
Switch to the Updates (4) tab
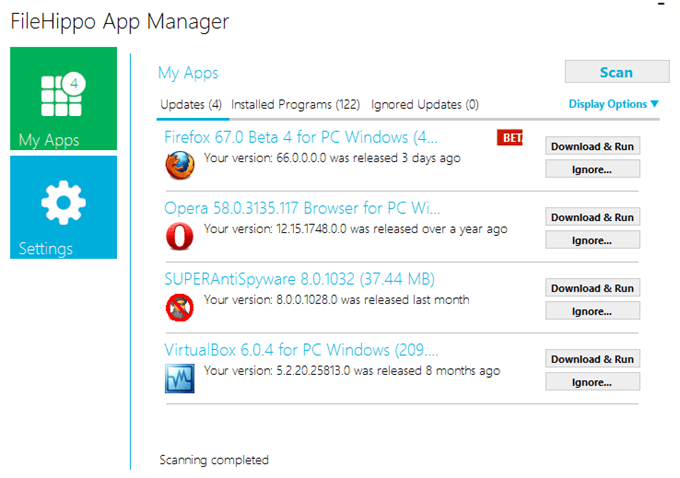pyautogui.click(x=190, y=104)
